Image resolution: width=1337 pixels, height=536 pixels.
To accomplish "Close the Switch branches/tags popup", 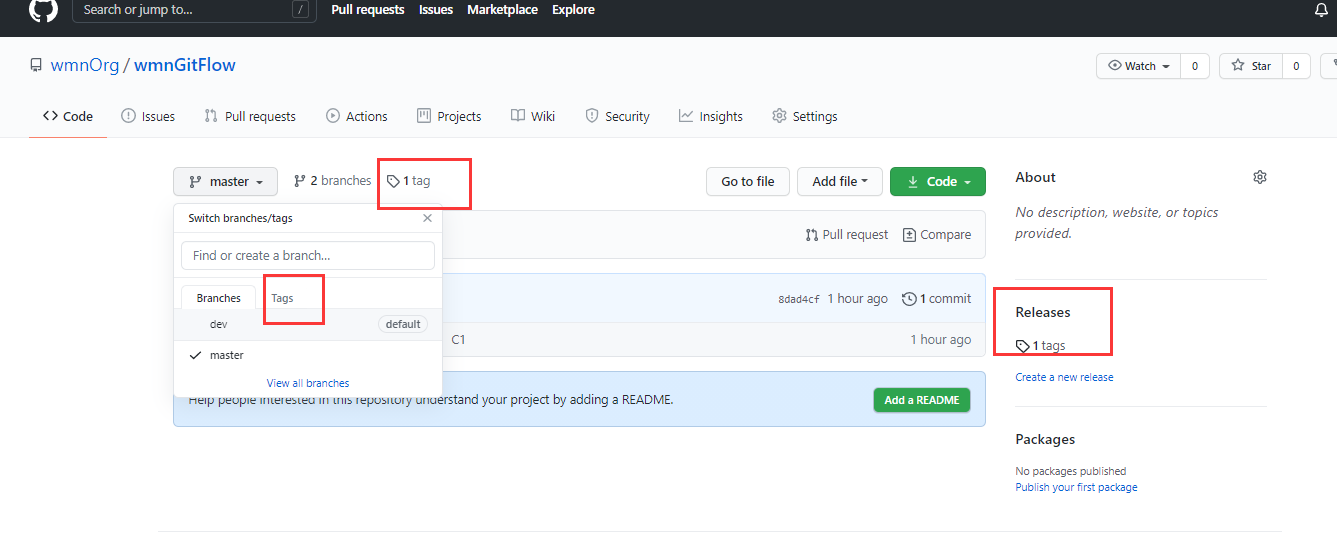I will [x=428, y=218].
